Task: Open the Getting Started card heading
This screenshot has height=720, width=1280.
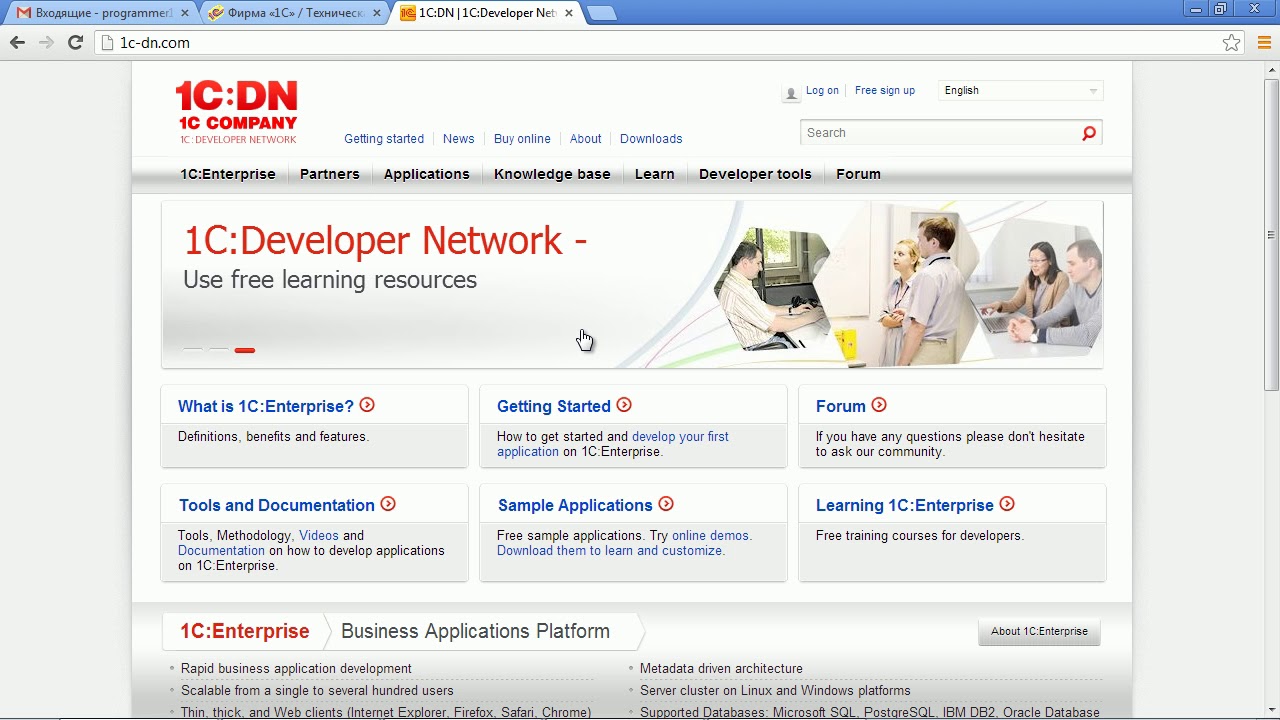Action: click(x=554, y=406)
